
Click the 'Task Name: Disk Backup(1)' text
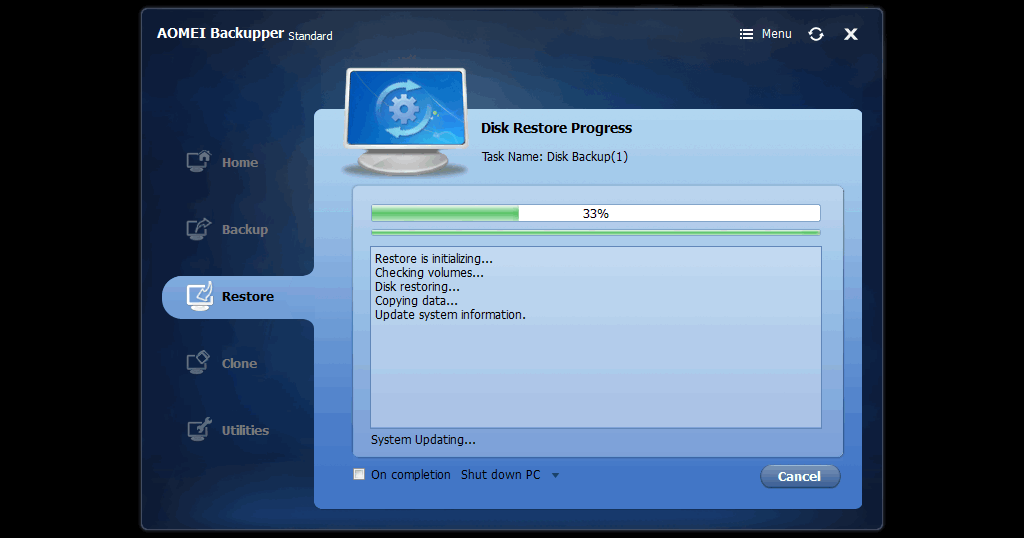pos(554,157)
